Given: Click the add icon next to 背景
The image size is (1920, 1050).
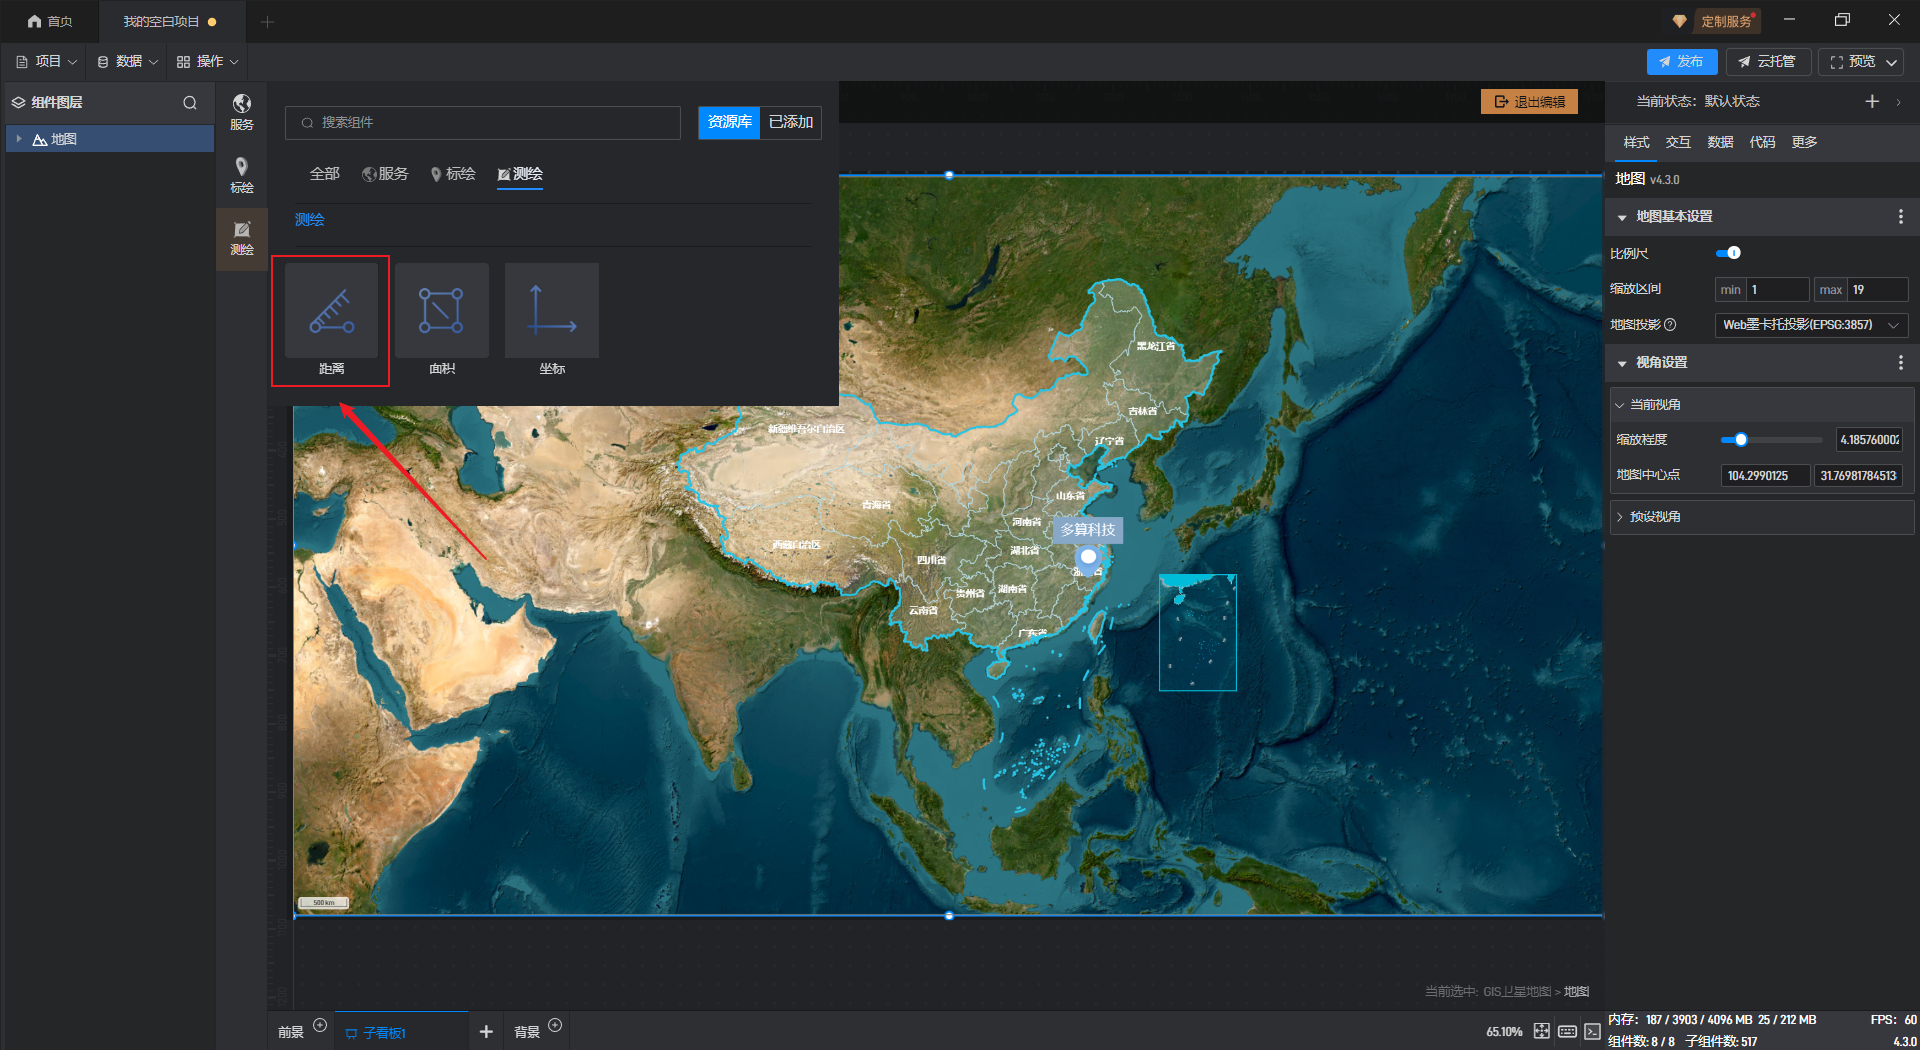Looking at the screenshot, I should (x=555, y=1025).
